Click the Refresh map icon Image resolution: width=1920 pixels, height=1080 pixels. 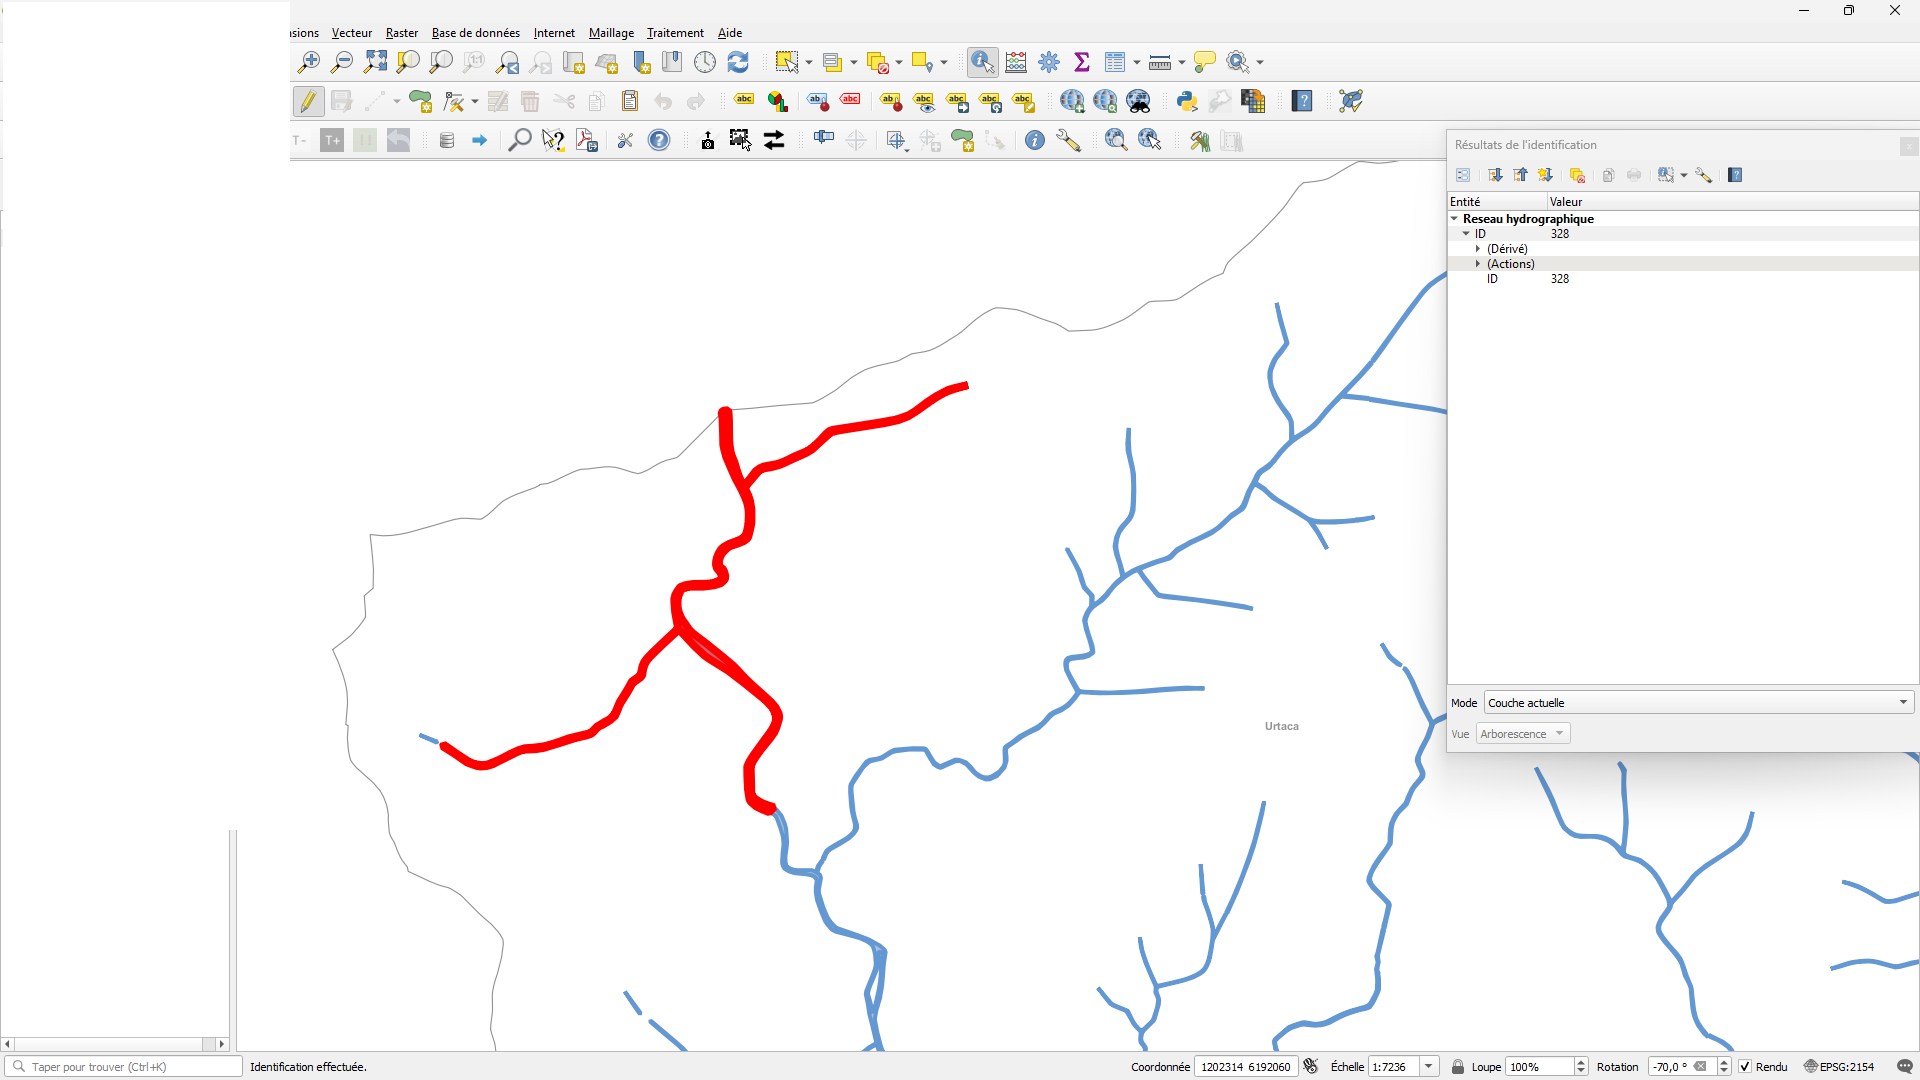click(x=738, y=62)
